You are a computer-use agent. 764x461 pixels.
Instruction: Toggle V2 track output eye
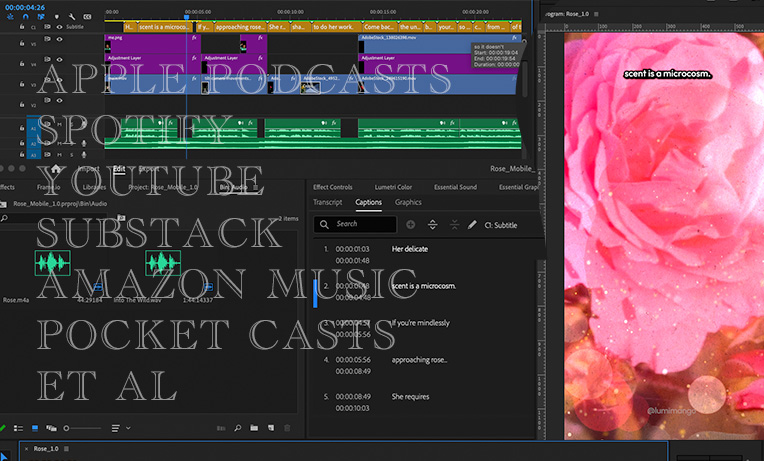point(59,100)
